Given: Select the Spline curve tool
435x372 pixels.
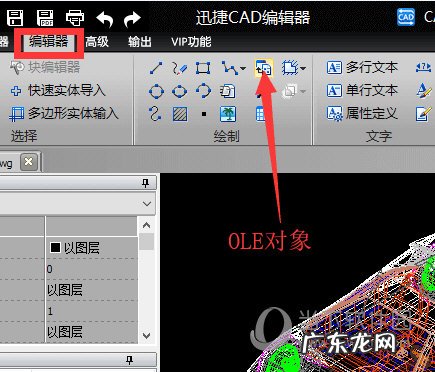Looking at the screenshot, I should (x=156, y=114).
